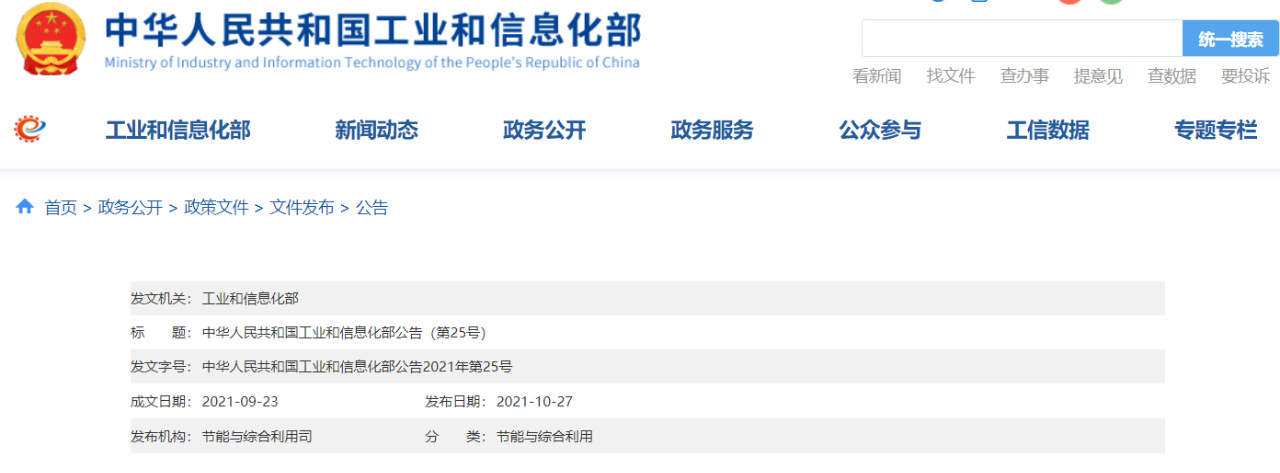This screenshot has height=473, width=1280.
Task: Click the orange-blue gear logo beside navigation
Action: (31, 129)
